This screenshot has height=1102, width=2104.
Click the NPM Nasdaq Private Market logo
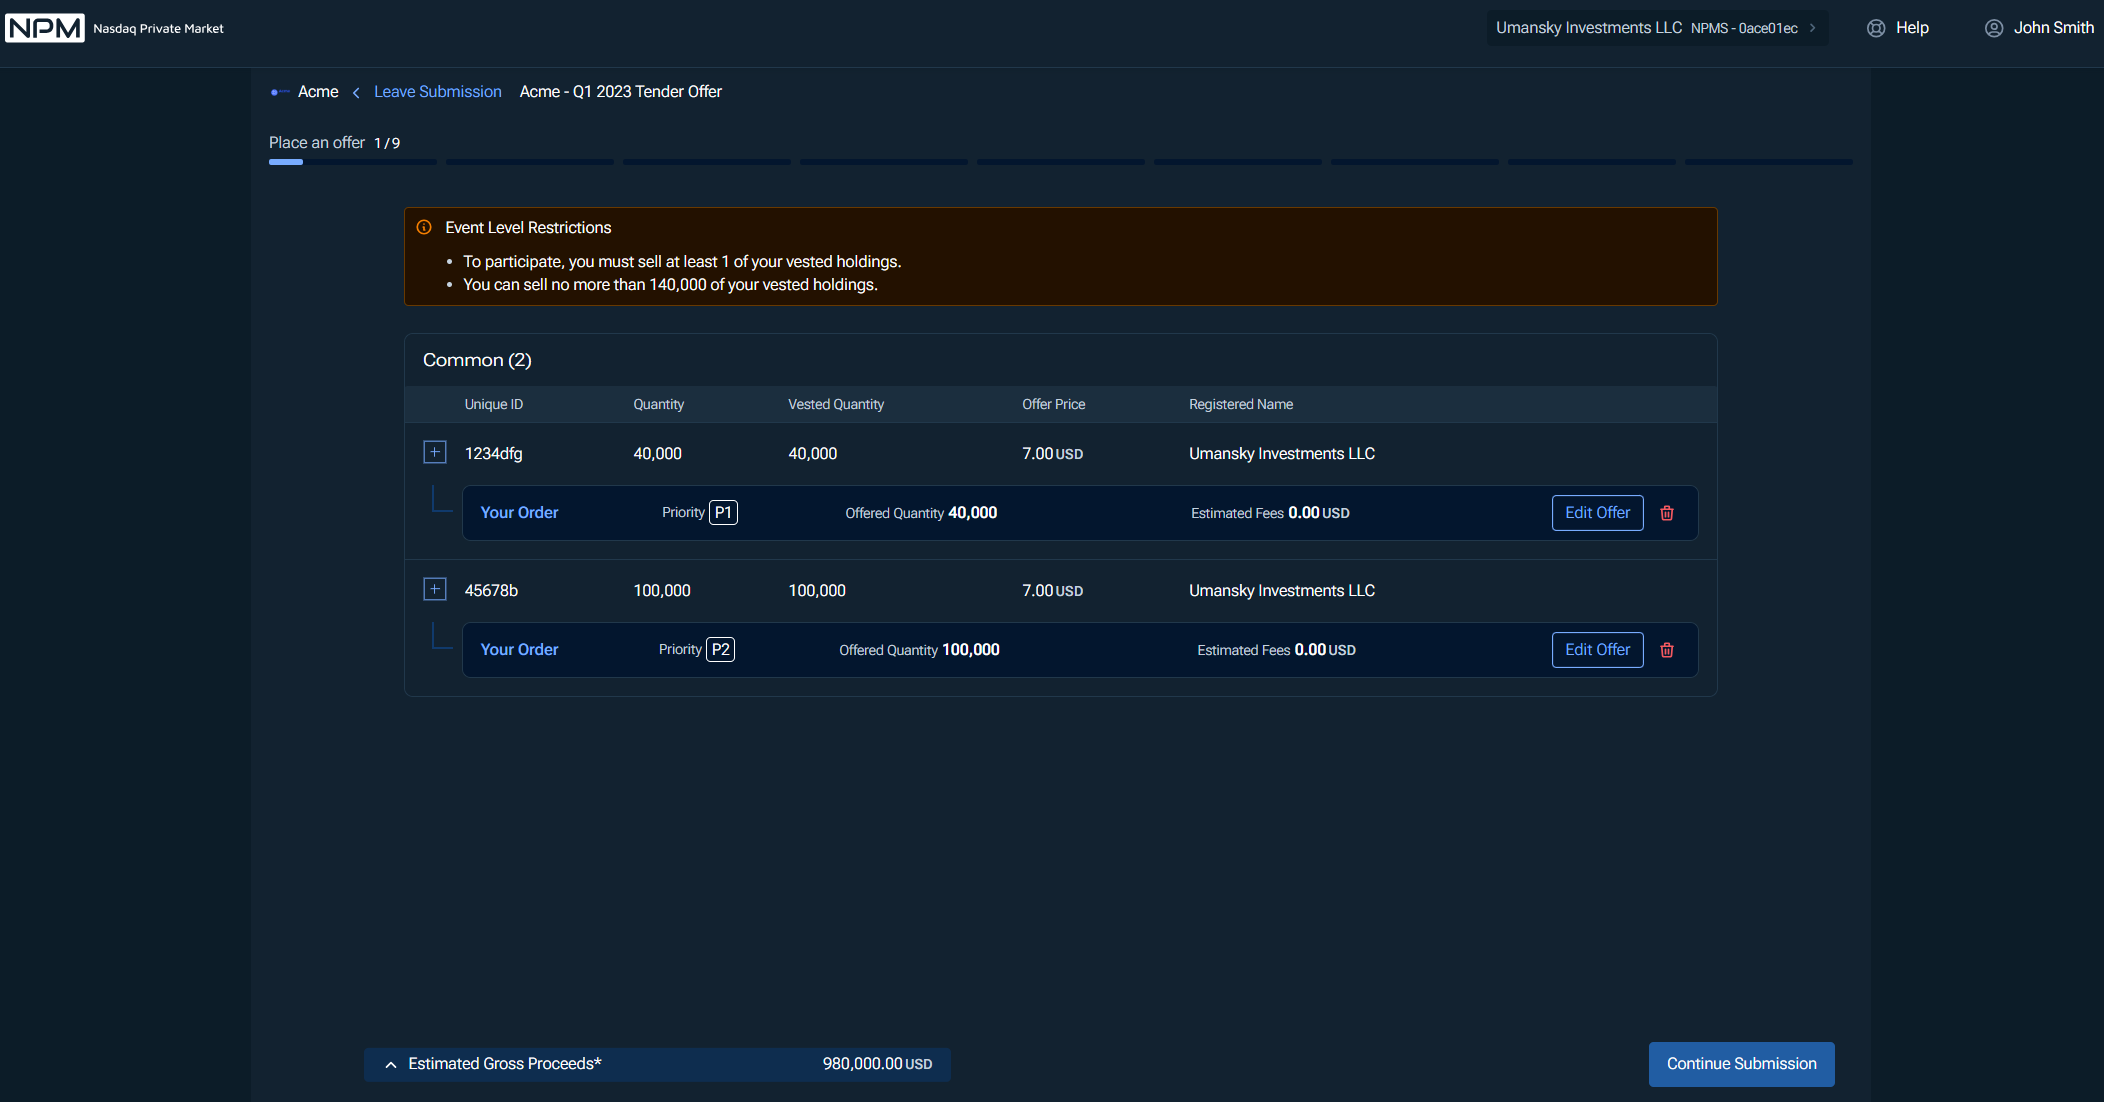pyautogui.click(x=115, y=28)
